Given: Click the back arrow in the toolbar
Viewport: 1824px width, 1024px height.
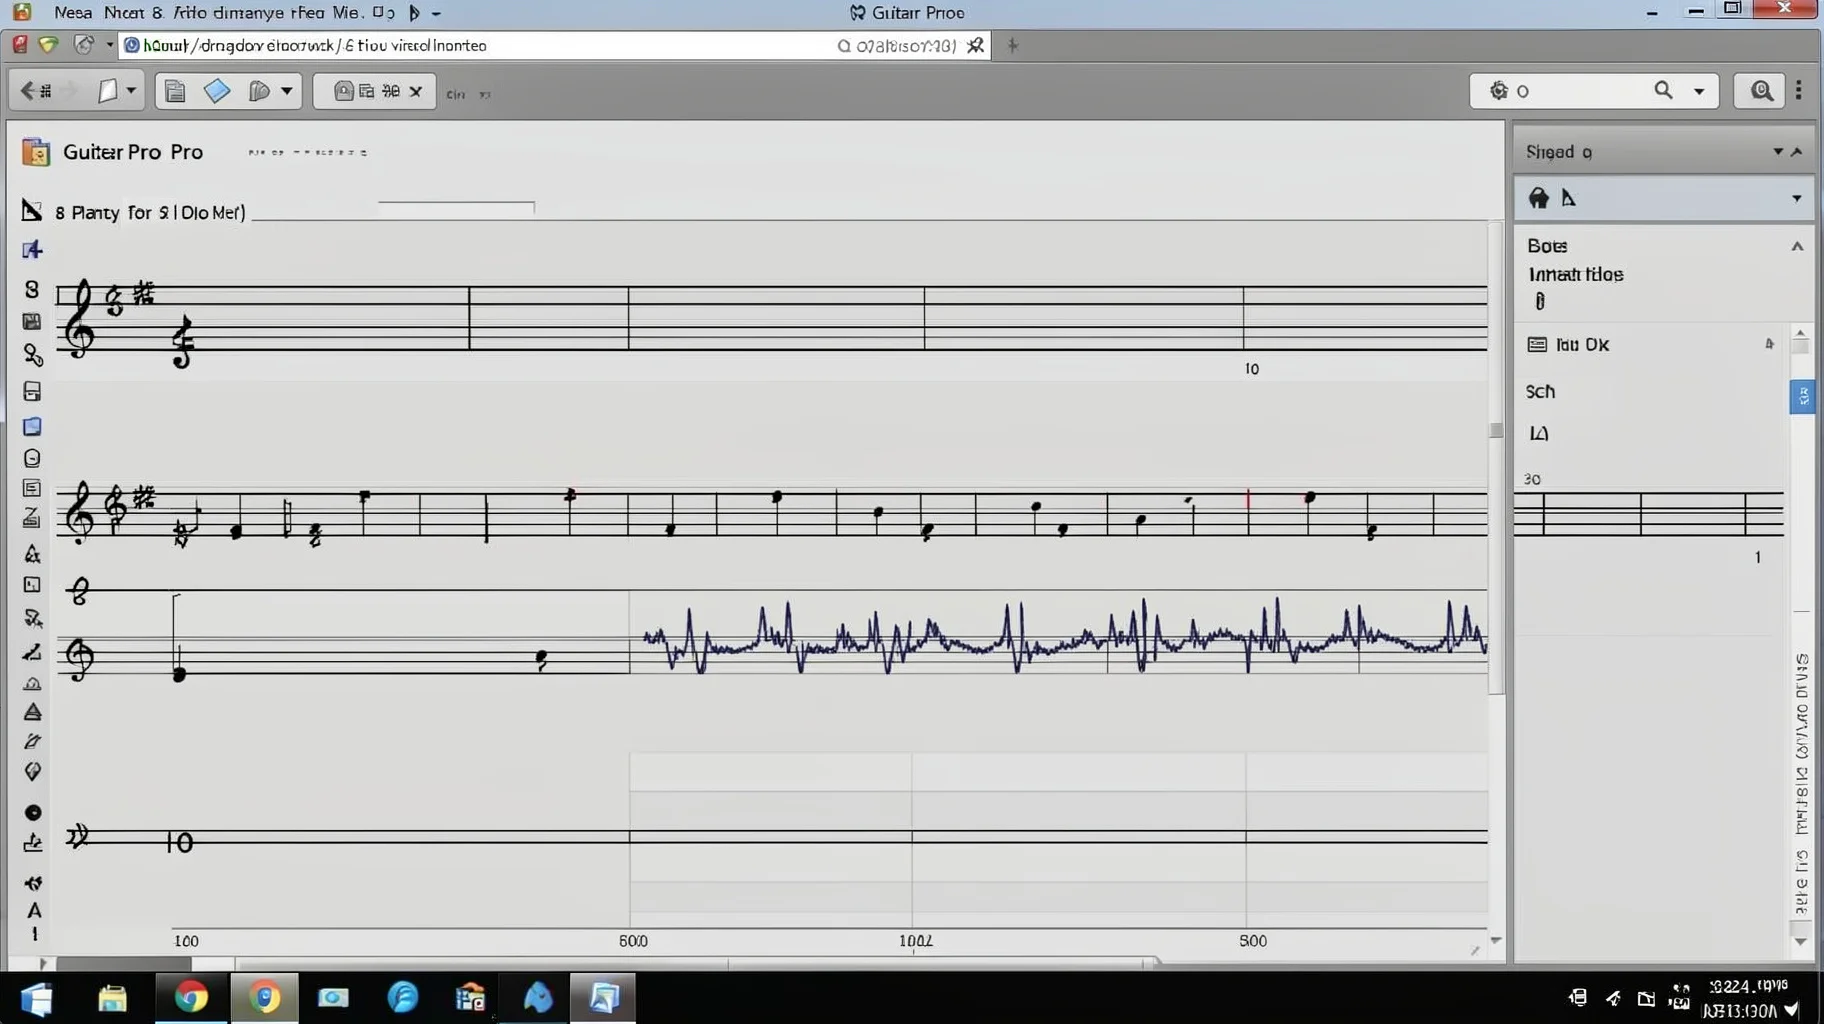Looking at the screenshot, I should (x=28, y=91).
